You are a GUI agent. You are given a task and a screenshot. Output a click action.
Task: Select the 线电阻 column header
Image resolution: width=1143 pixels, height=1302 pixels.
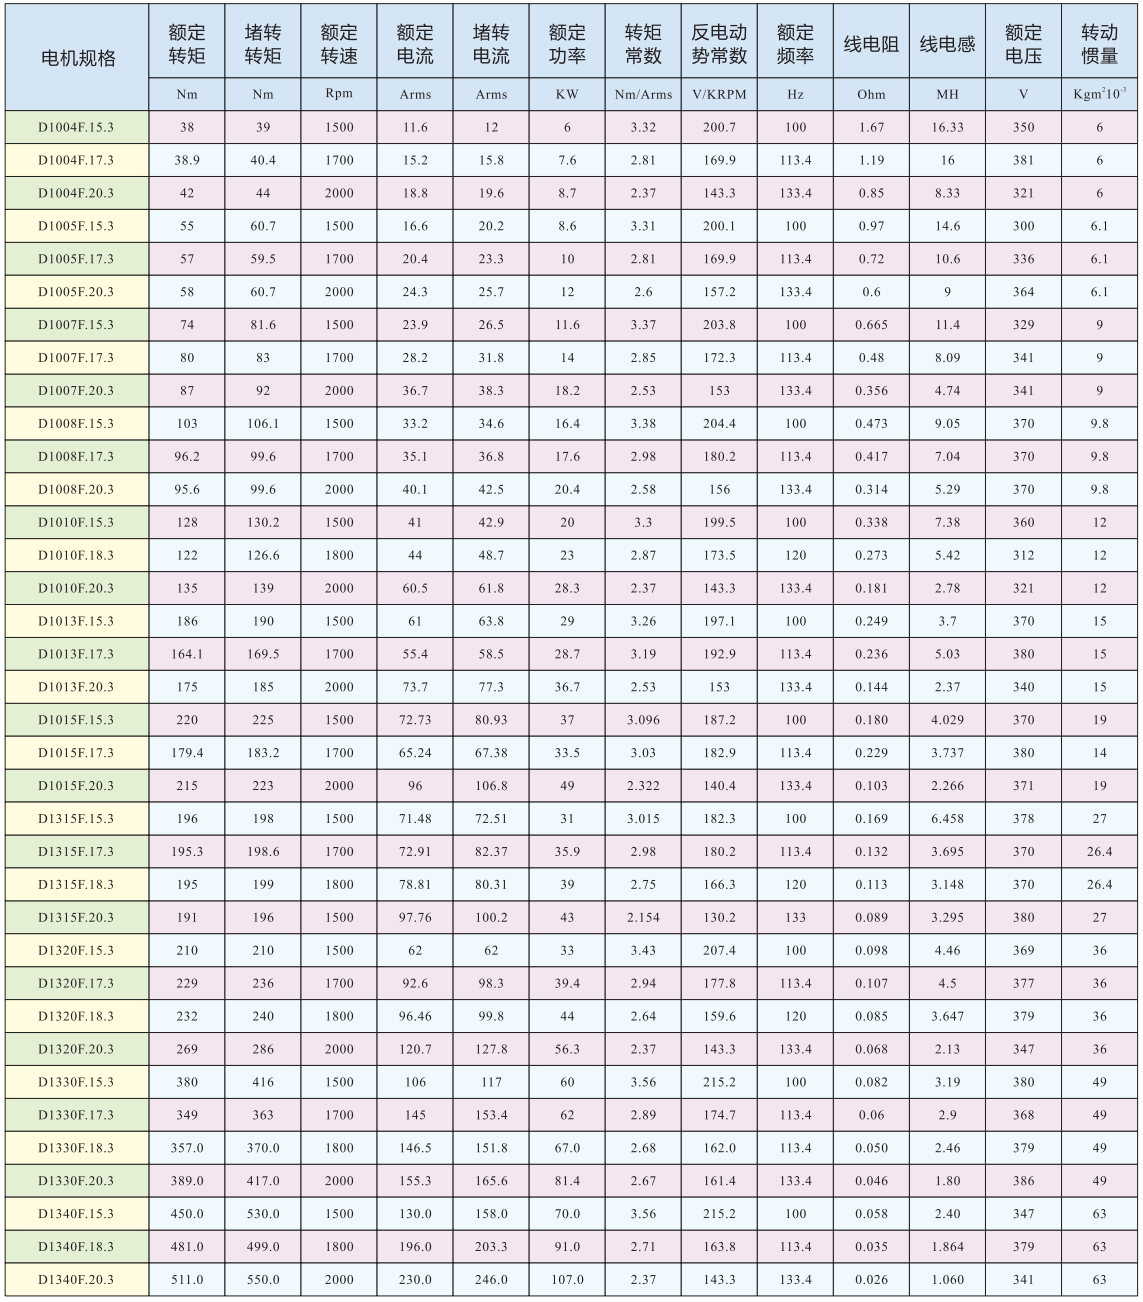pos(871,44)
